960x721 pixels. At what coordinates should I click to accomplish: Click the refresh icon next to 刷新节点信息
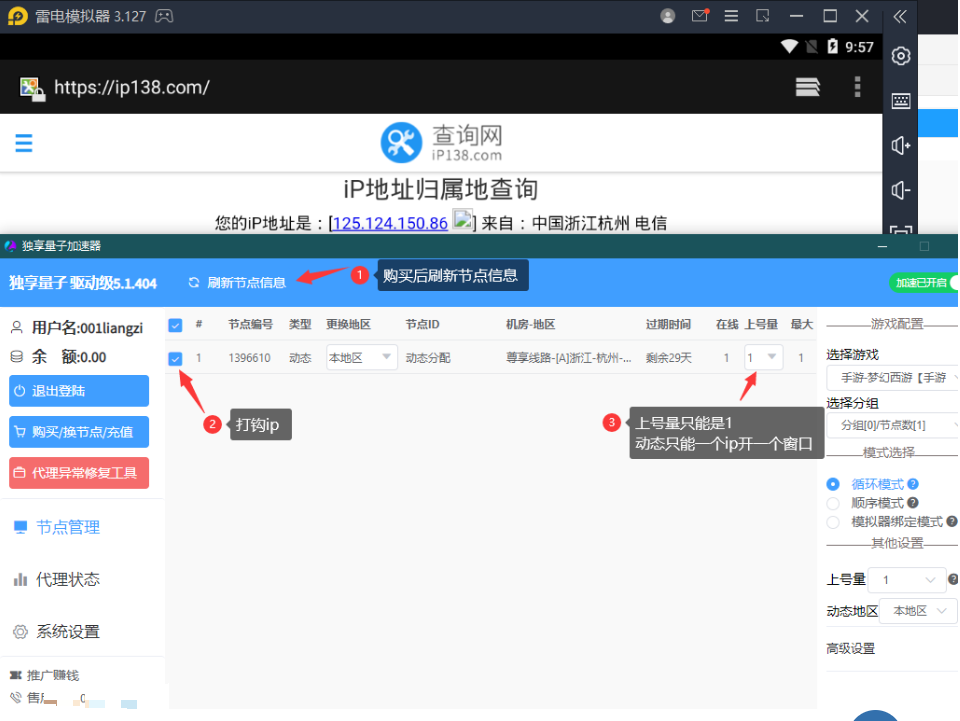(193, 282)
